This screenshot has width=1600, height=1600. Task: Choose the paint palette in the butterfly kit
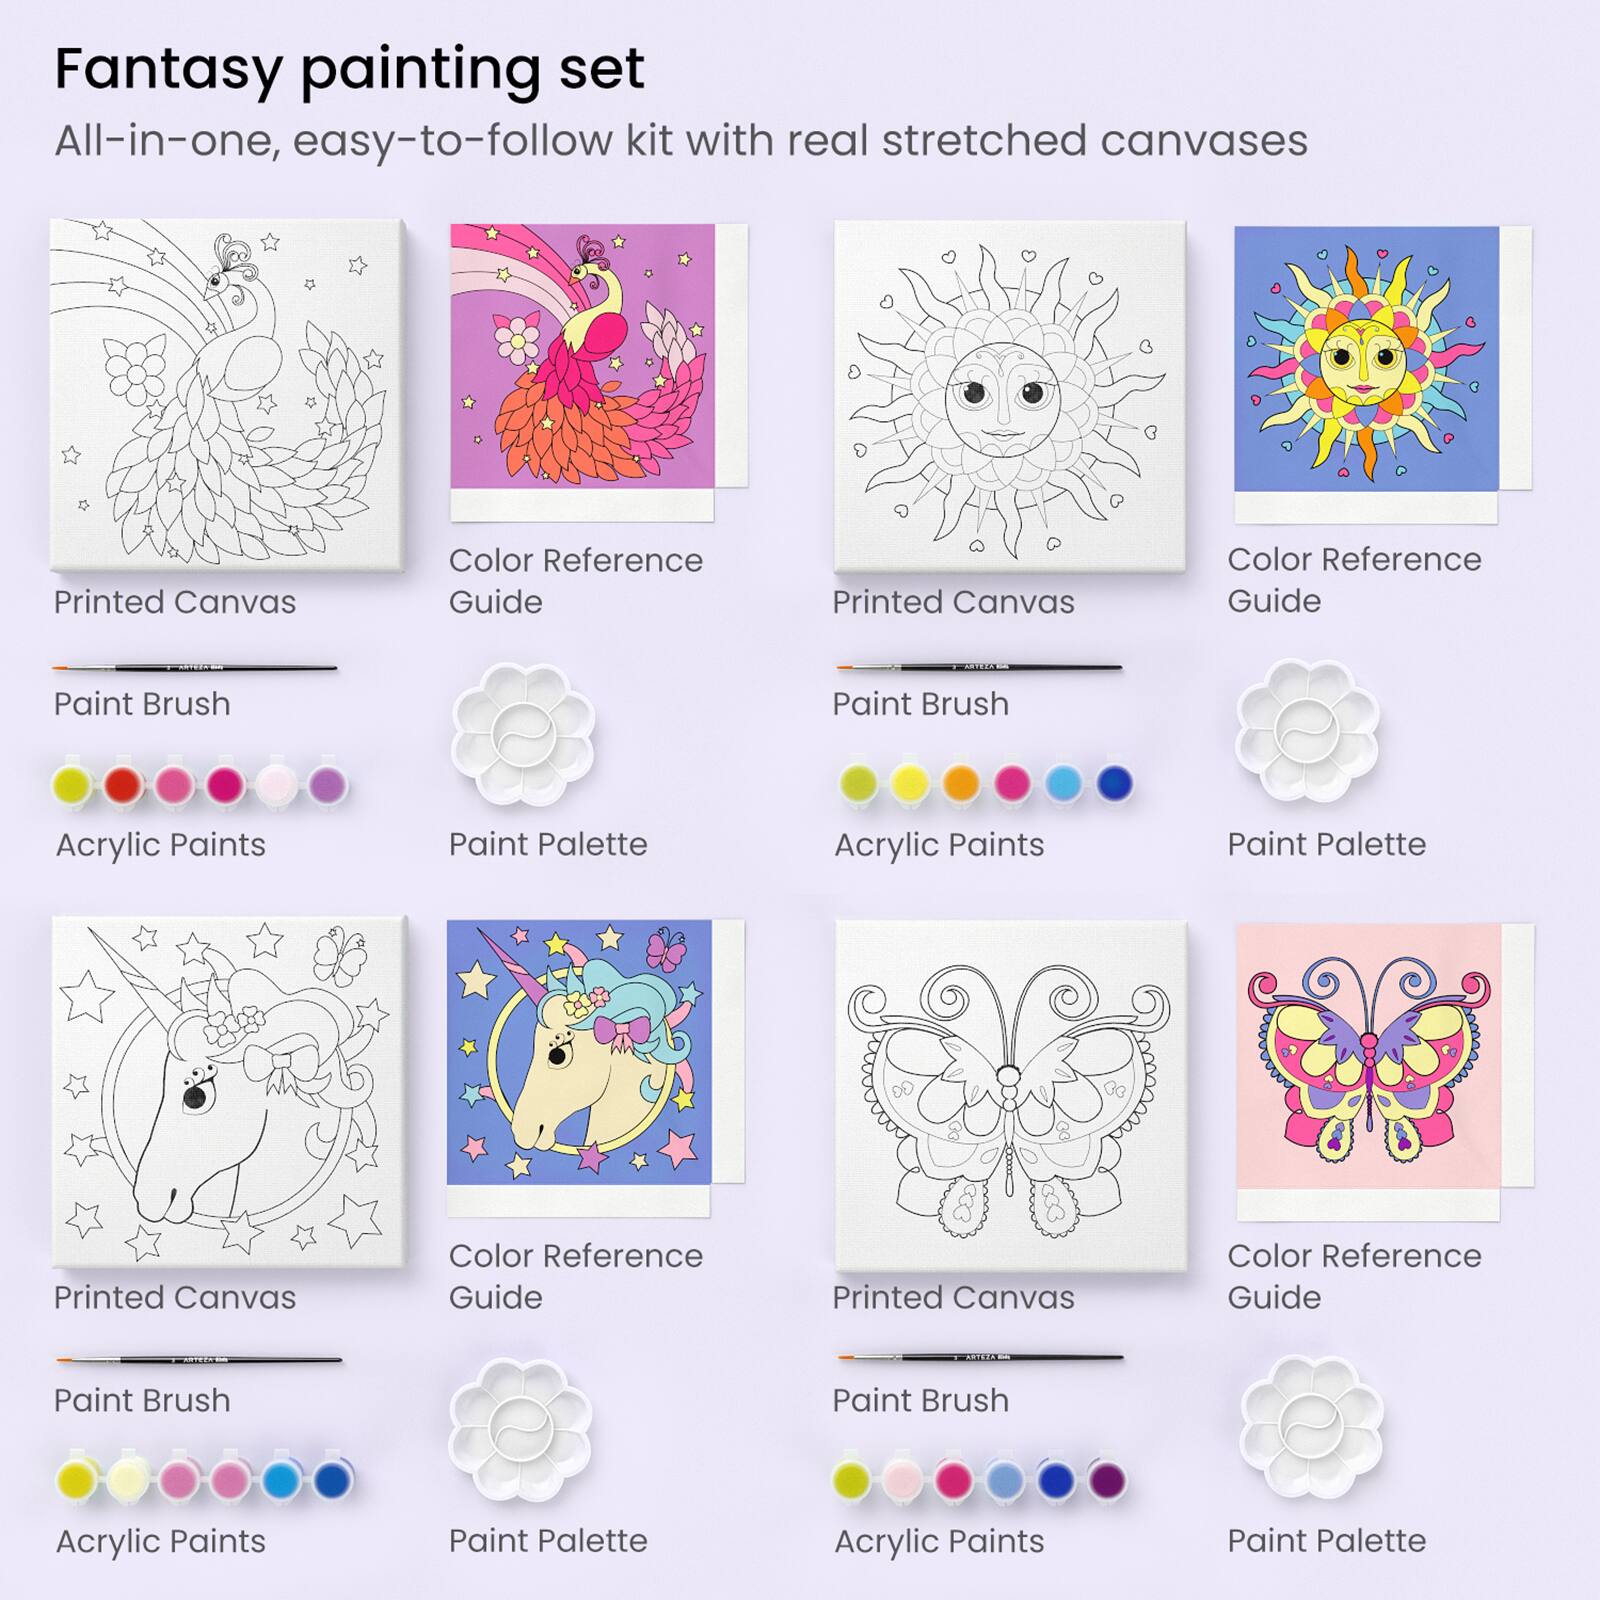coord(1312,1428)
